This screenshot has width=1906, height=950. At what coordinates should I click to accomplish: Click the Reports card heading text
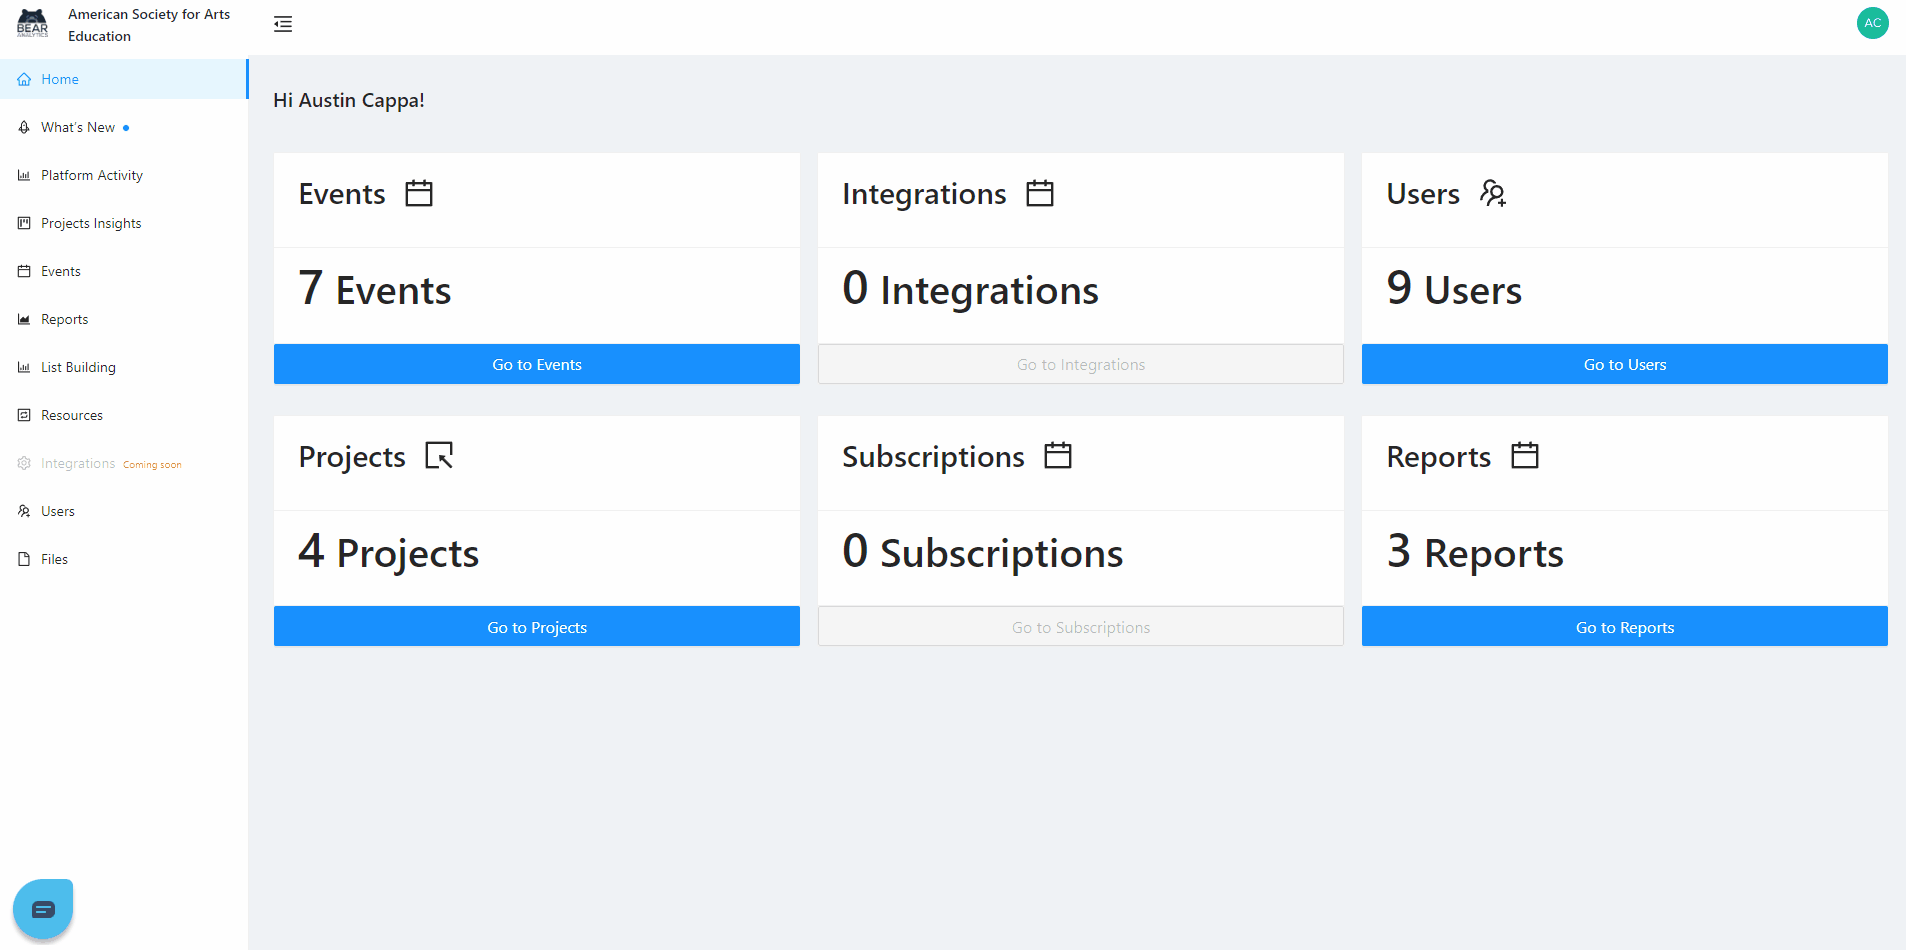(1438, 457)
